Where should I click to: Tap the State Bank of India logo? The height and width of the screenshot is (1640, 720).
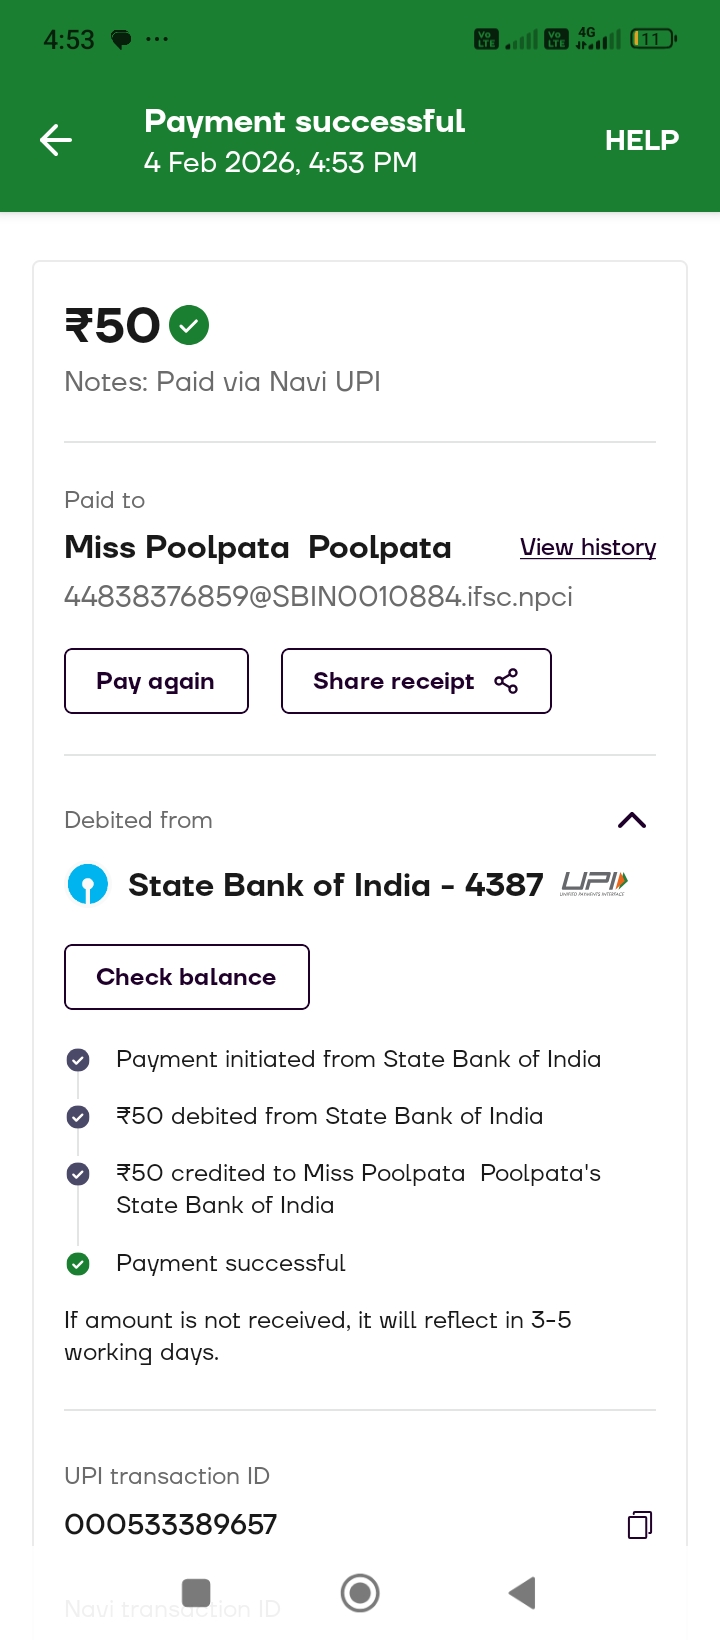coord(88,885)
